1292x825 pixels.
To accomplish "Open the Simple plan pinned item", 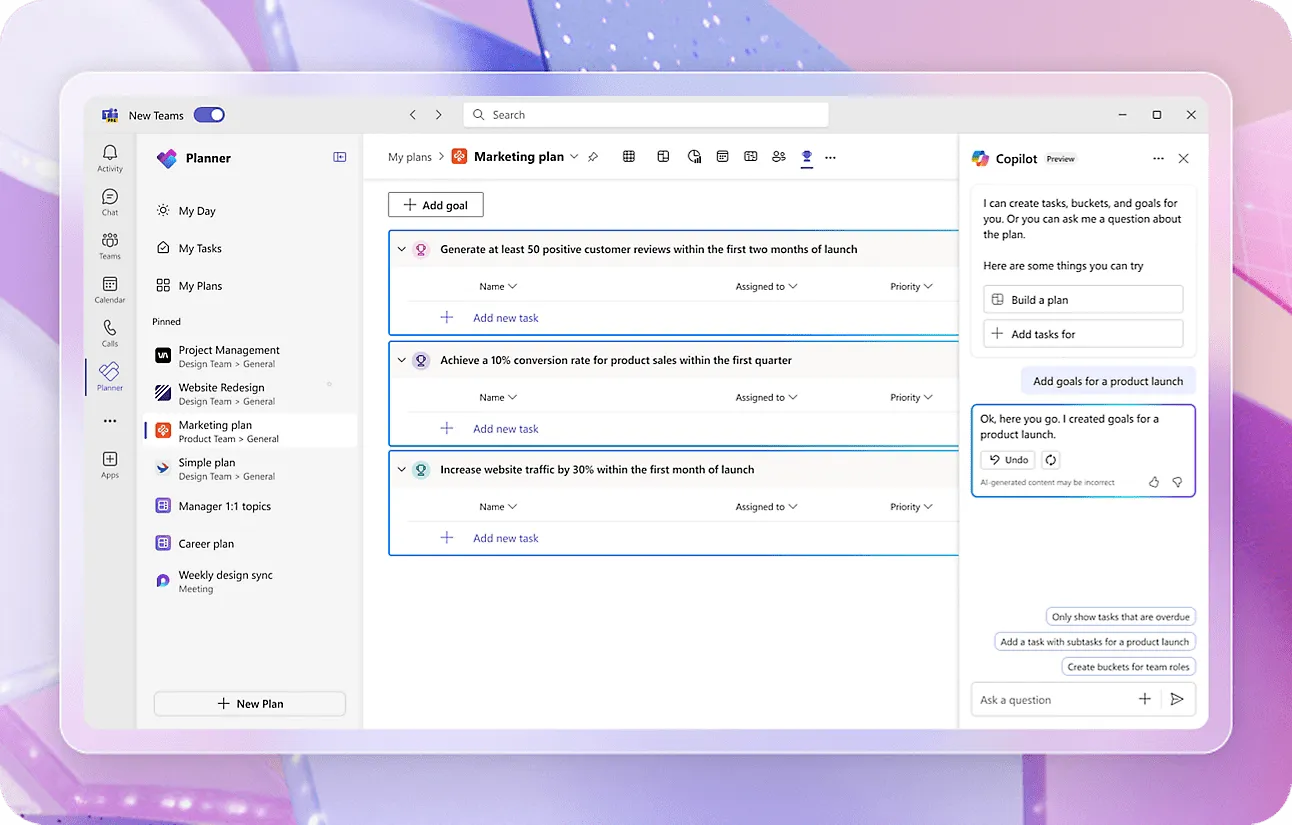I will pyautogui.click(x=250, y=468).
